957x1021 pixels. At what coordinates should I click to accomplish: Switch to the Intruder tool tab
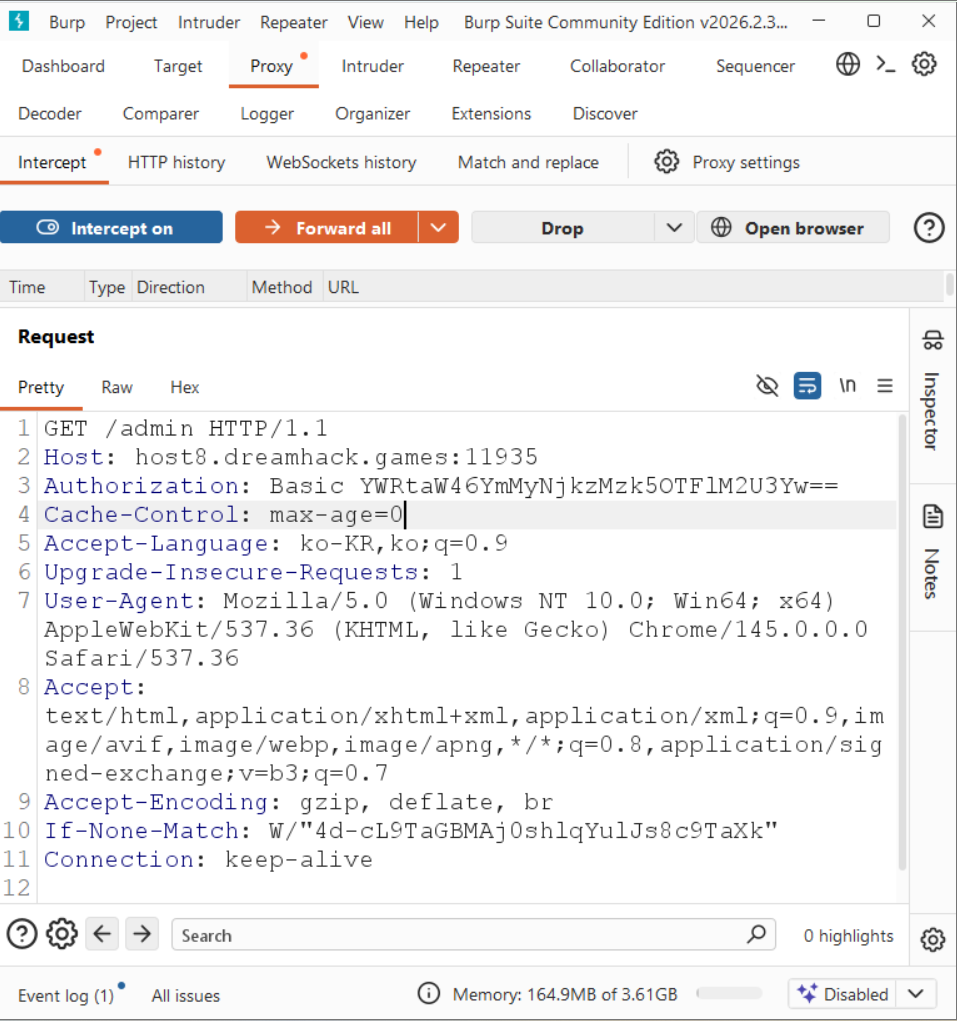(x=372, y=66)
